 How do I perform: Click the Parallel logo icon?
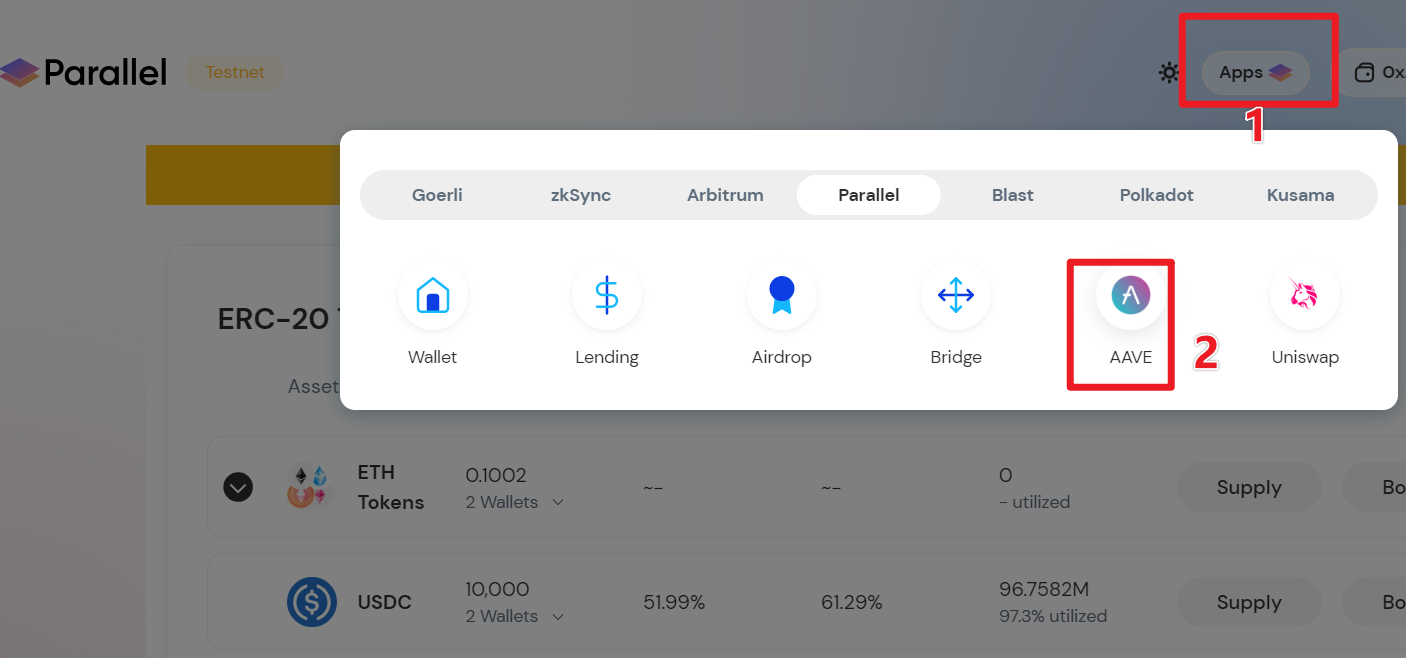point(19,72)
